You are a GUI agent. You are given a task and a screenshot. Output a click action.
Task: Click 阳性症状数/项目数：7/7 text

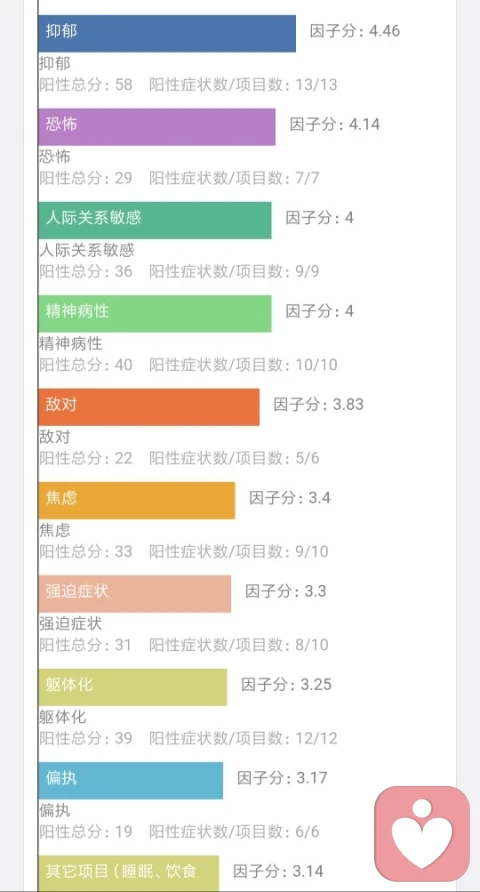[234, 178]
